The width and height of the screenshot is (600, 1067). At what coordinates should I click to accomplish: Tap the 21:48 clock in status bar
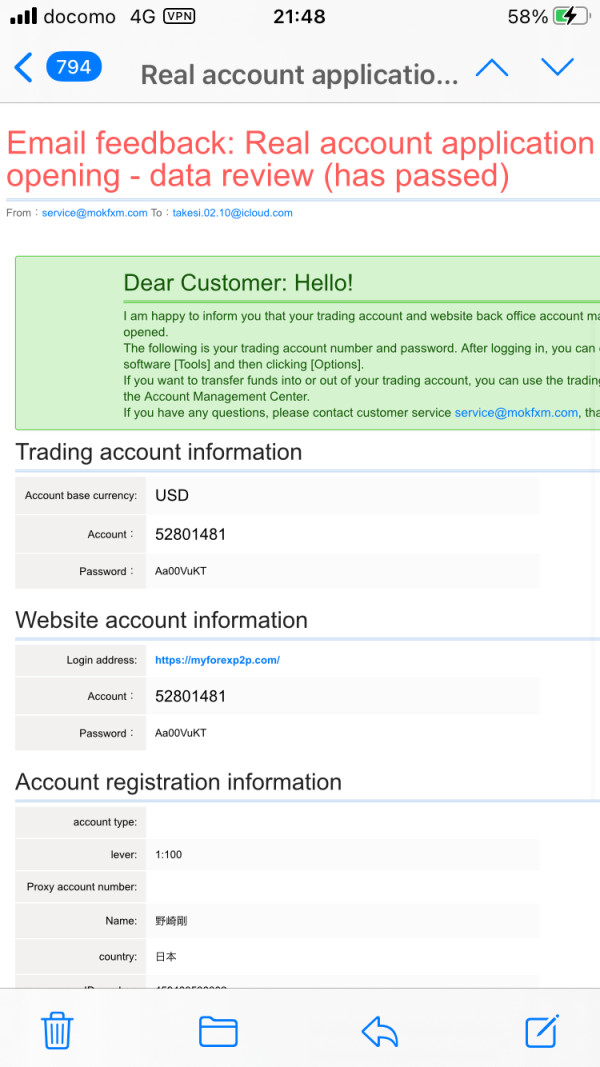[299, 17]
